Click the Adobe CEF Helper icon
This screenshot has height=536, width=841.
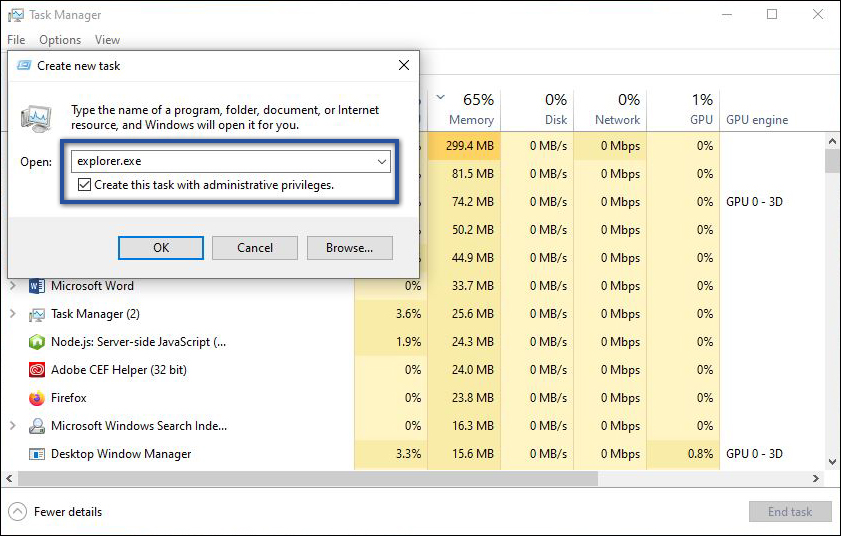[36, 370]
